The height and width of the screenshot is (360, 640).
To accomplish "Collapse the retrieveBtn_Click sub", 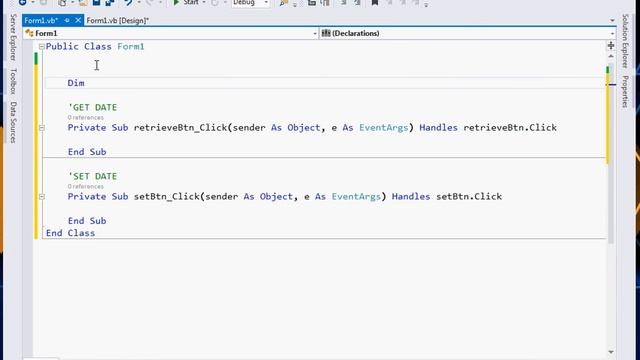I will coord(42,128).
